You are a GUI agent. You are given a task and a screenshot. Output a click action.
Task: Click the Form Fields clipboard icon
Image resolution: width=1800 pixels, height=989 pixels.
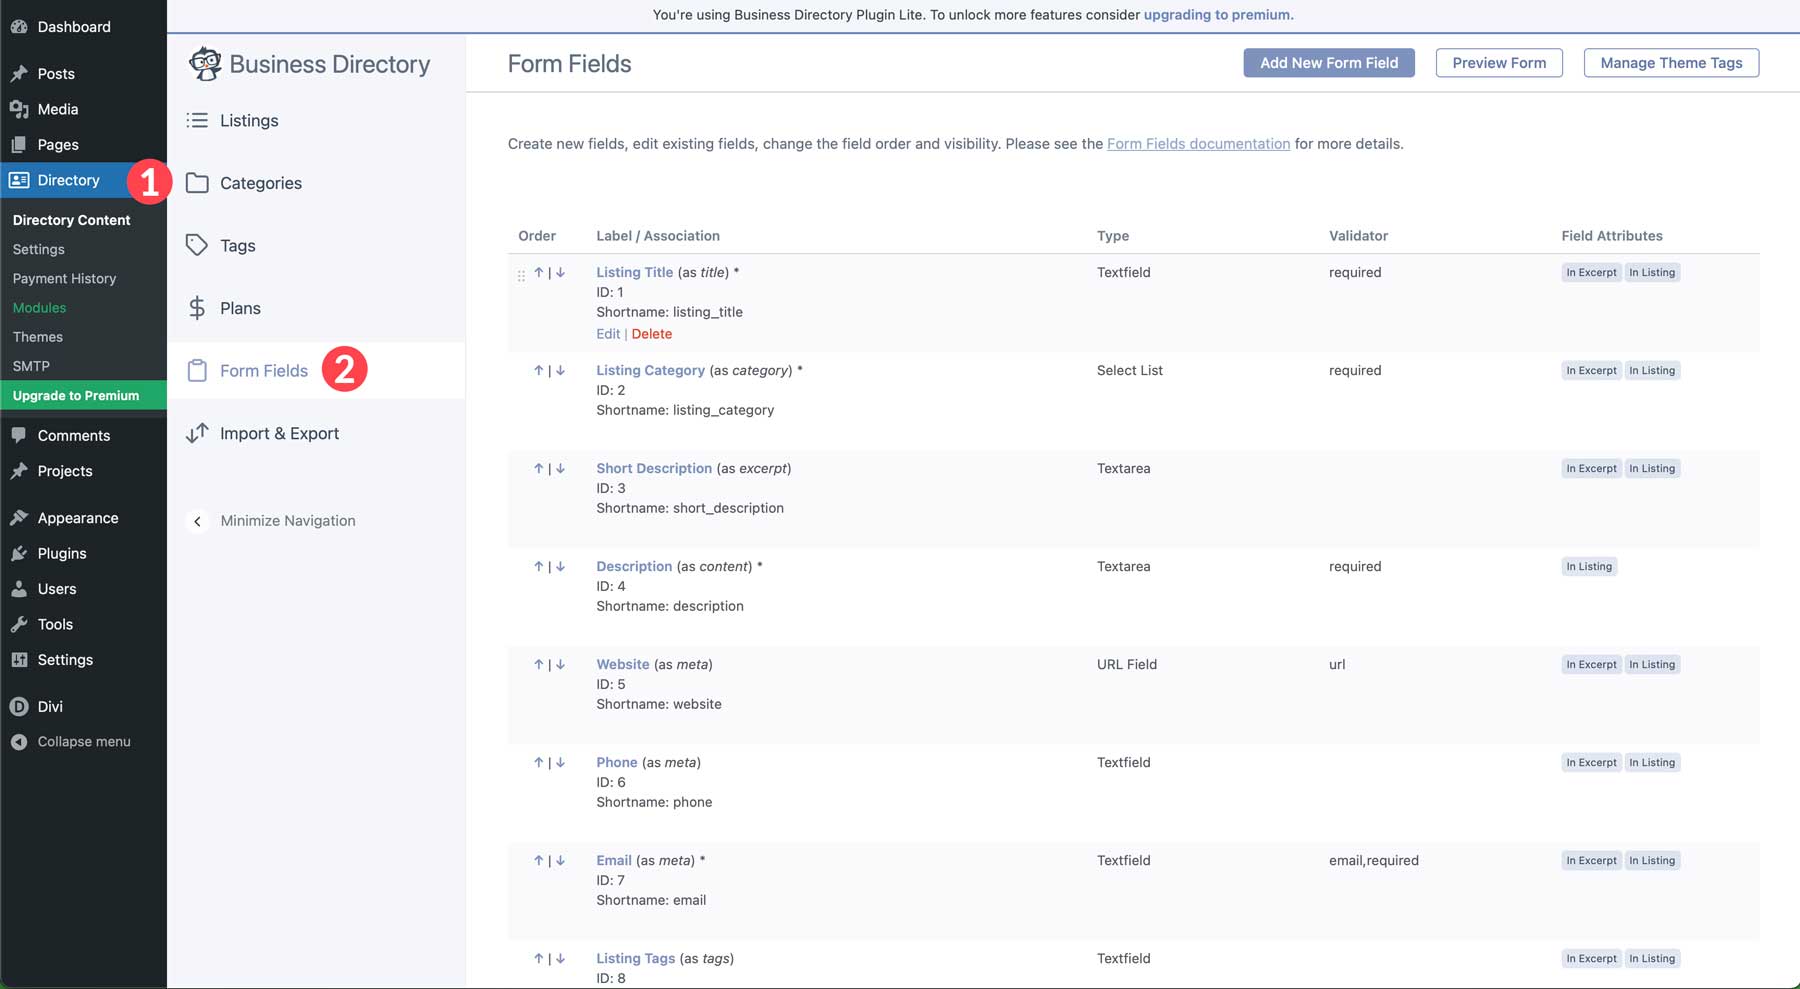197,370
